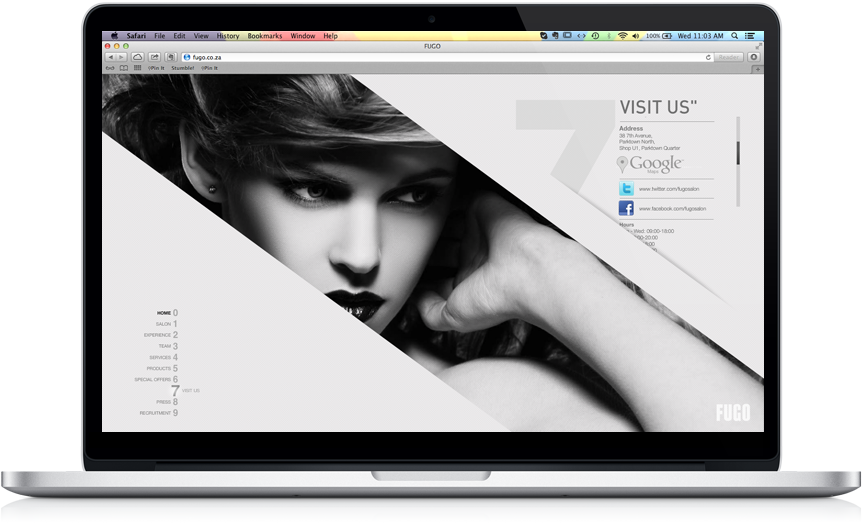Open Top Sites grid icon
The image size is (863, 525).
point(138,68)
